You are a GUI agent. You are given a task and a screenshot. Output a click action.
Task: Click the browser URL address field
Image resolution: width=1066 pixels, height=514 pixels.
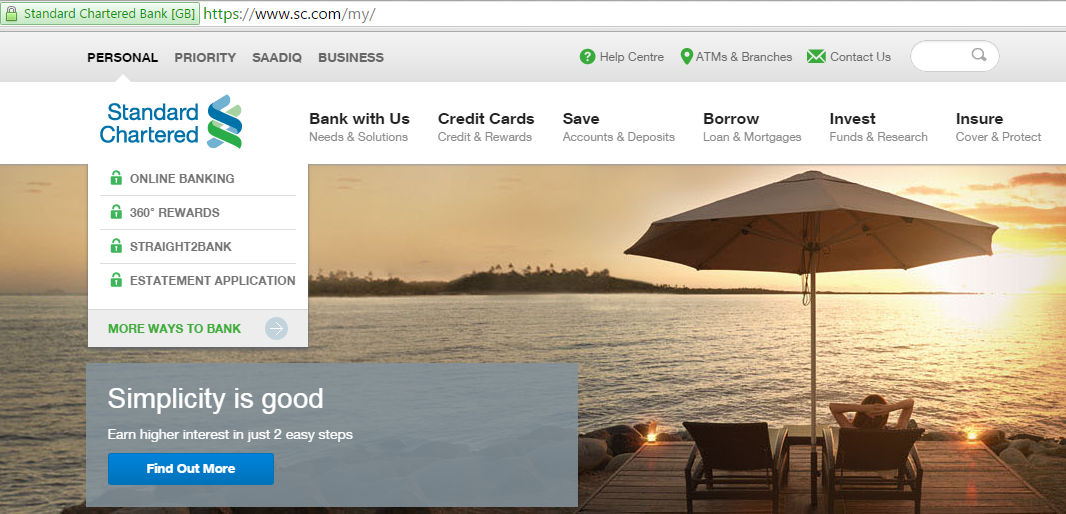(x=632, y=14)
